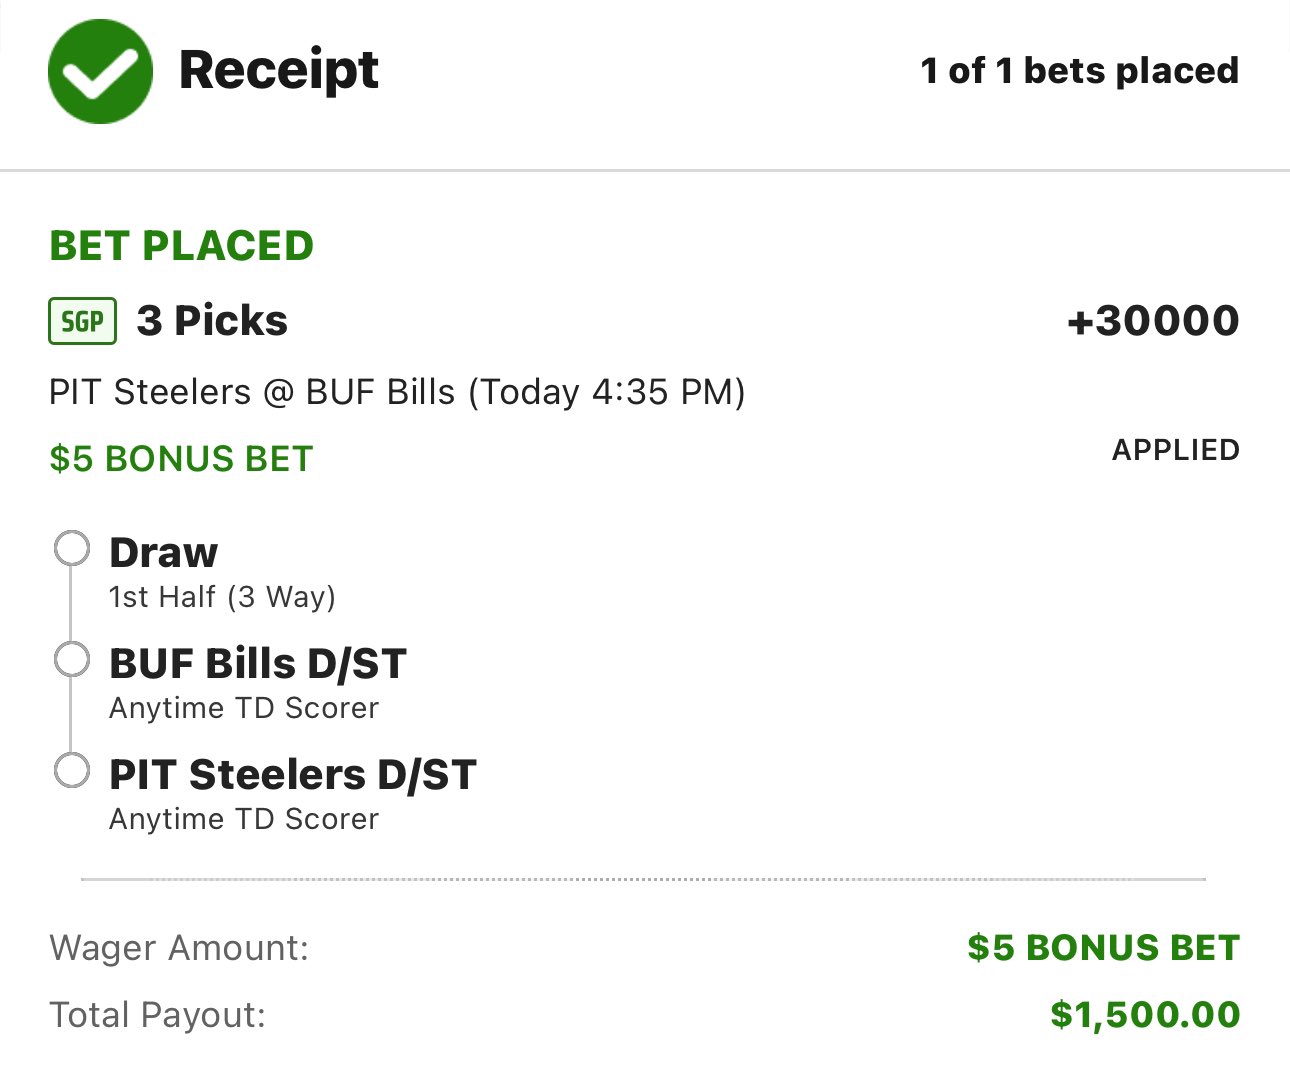Screen dimensions: 1290x1077
Task: Select the PIT Steelers D/ST pick name
Action: tap(293, 775)
